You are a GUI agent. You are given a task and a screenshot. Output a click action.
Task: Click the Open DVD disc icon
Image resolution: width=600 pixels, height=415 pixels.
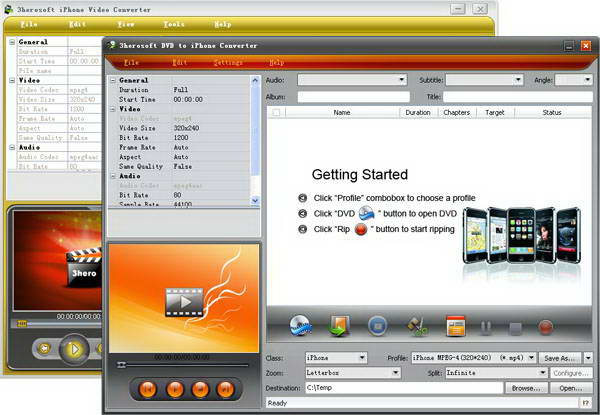pyautogui.click(x=302, y=326)
